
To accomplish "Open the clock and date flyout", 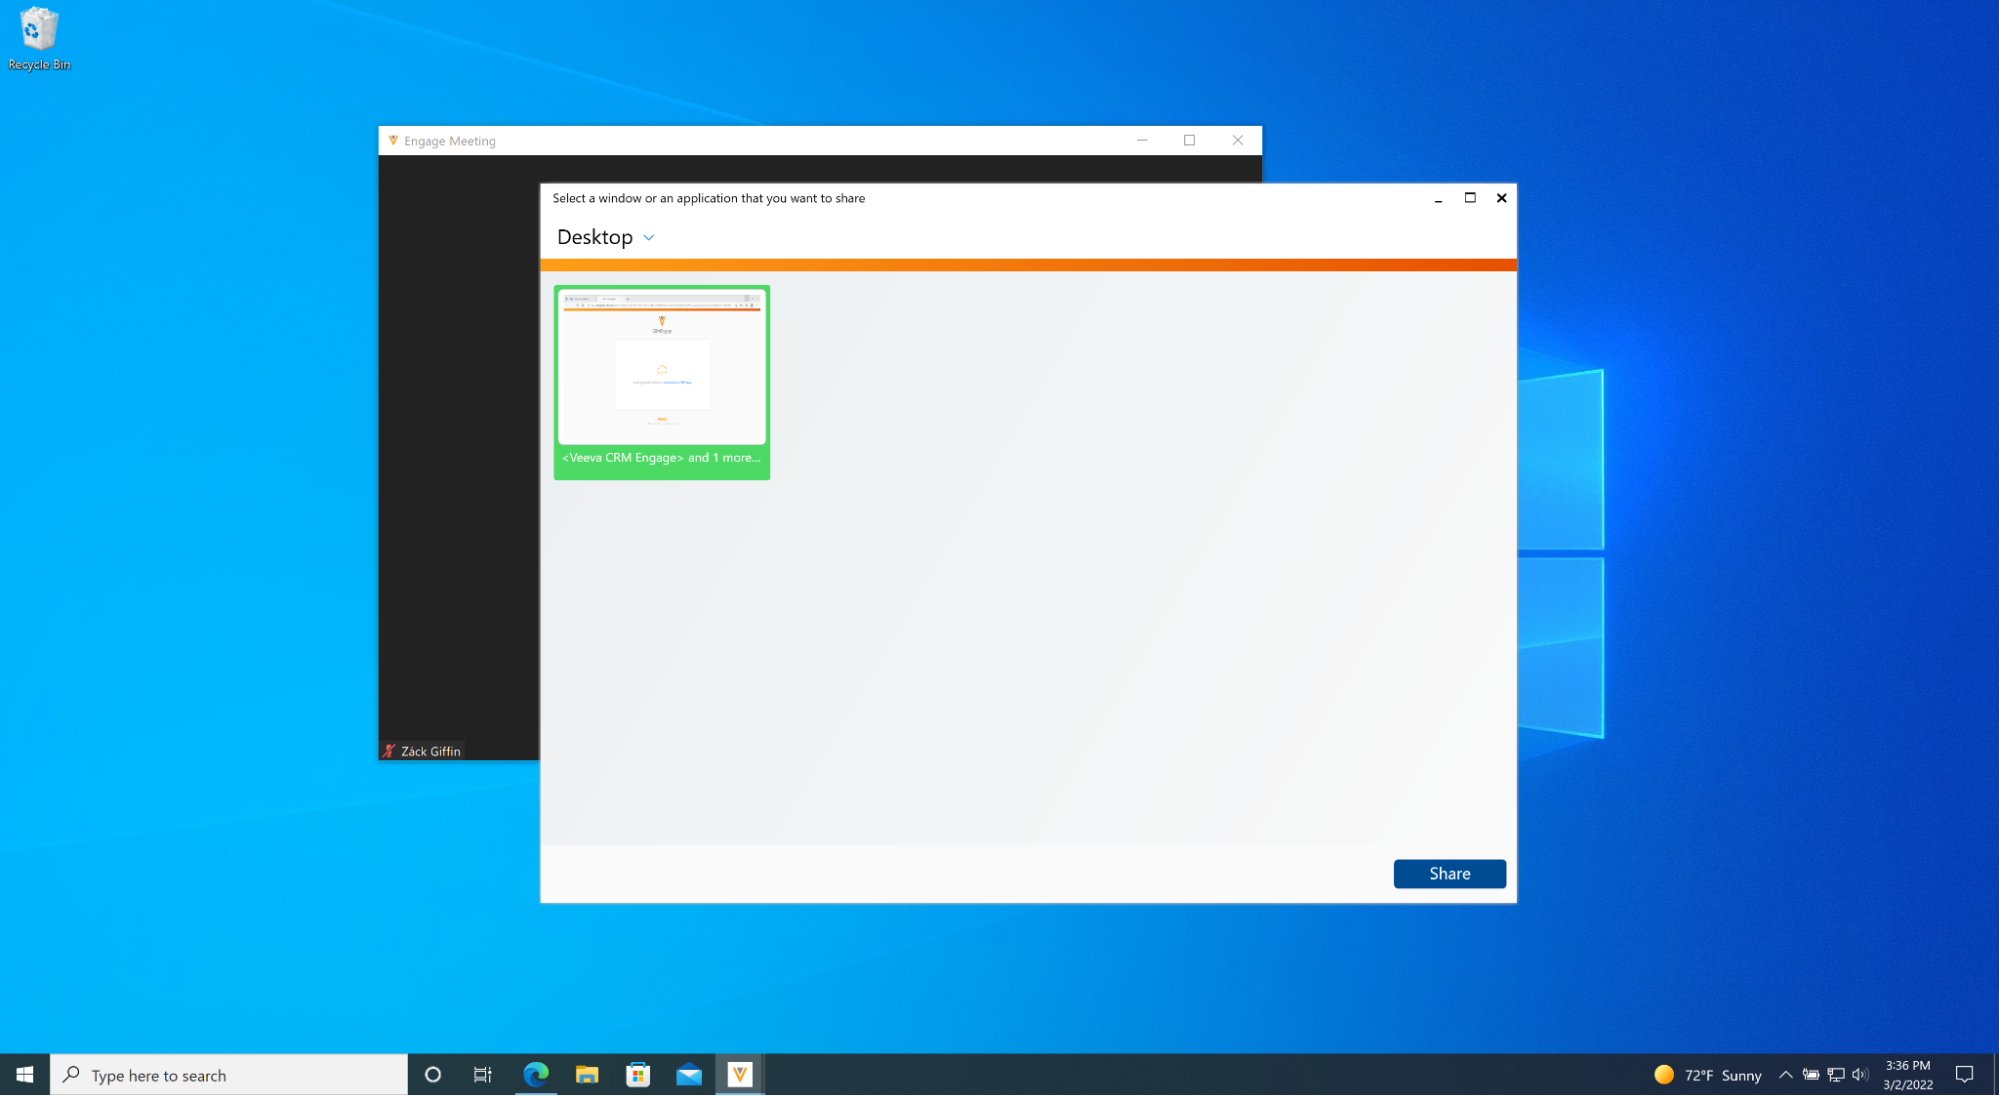I will point(1907,1075).
